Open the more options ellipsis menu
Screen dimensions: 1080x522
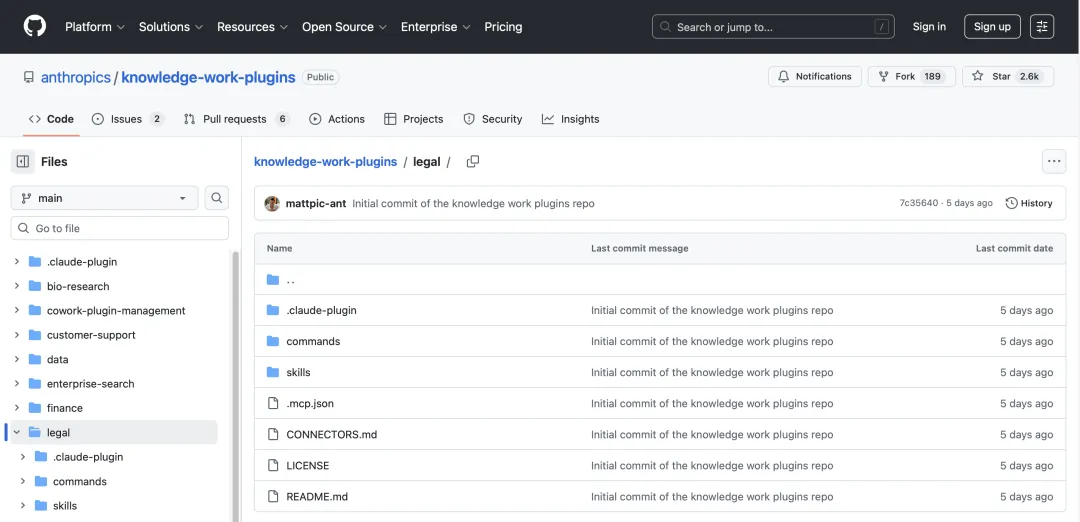[x=1053, y=161]
